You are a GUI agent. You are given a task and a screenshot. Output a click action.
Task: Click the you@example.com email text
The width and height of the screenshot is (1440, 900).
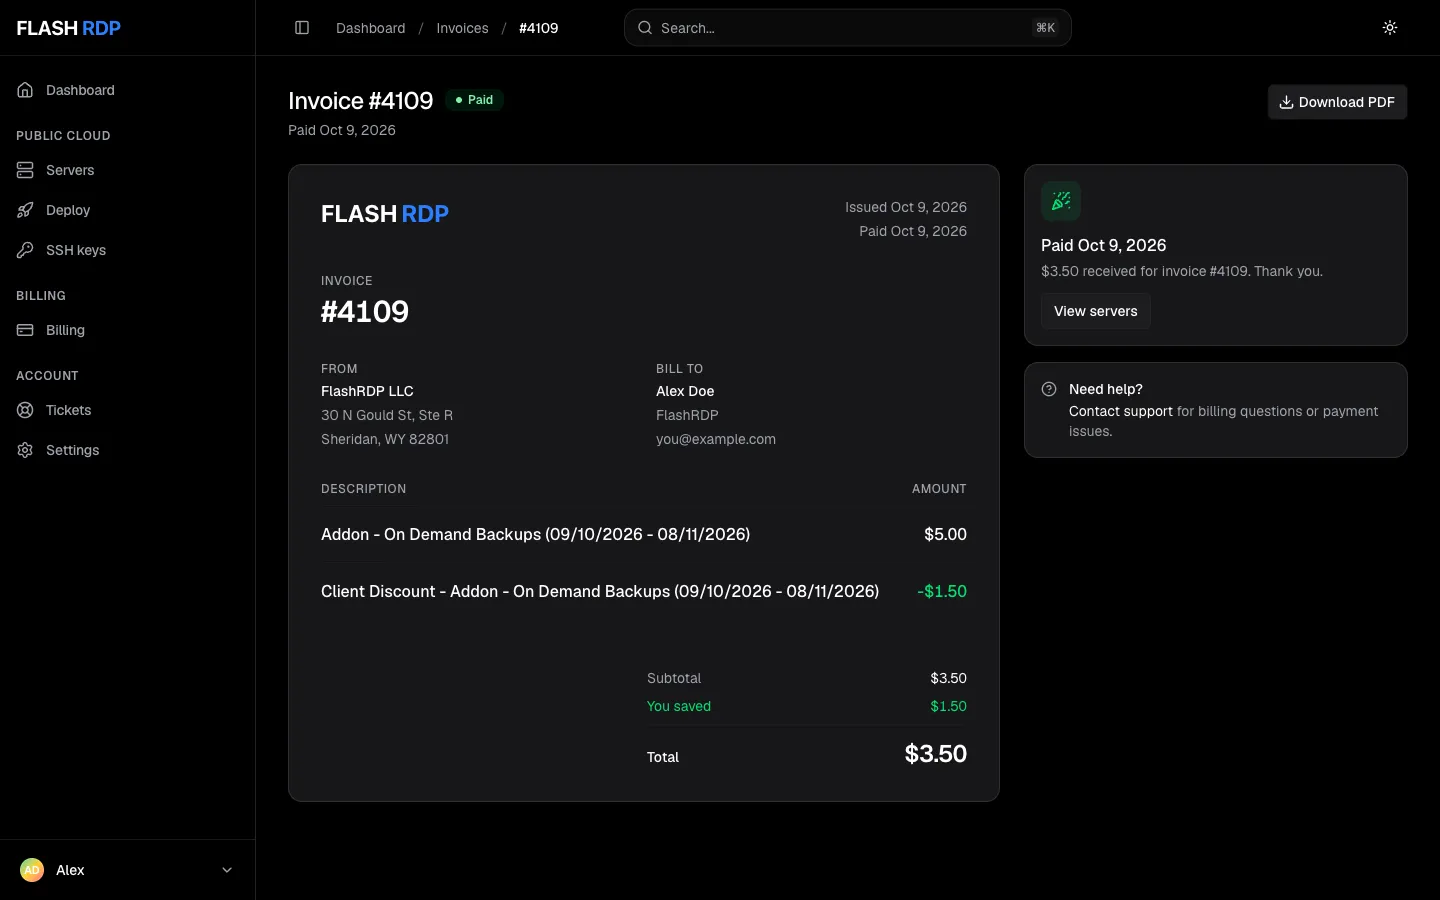tap(716, 439)
